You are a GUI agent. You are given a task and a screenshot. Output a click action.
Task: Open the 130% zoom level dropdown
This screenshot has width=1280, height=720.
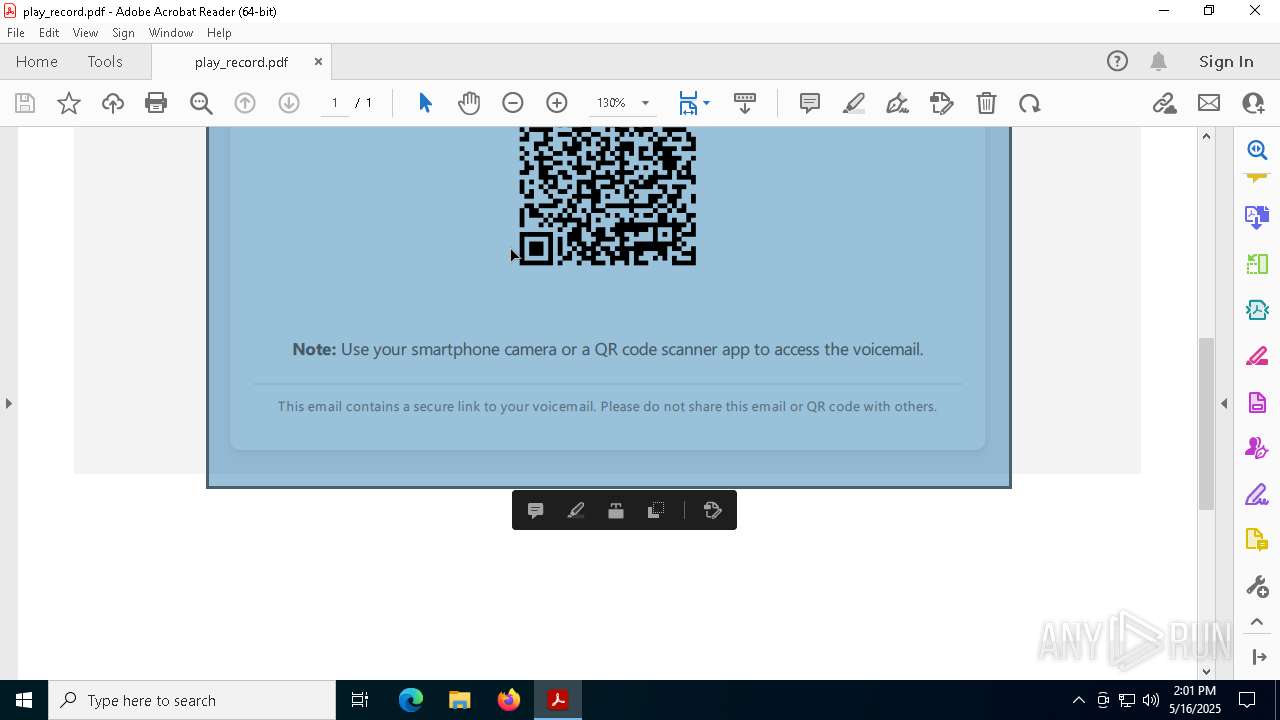645,103
